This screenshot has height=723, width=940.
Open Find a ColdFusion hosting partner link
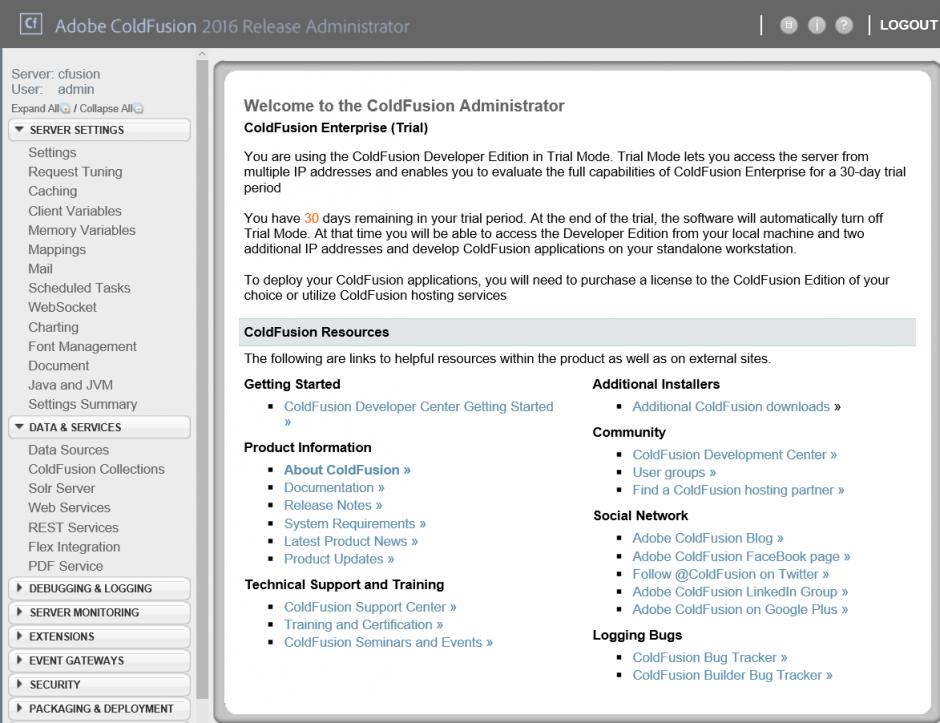738,490
